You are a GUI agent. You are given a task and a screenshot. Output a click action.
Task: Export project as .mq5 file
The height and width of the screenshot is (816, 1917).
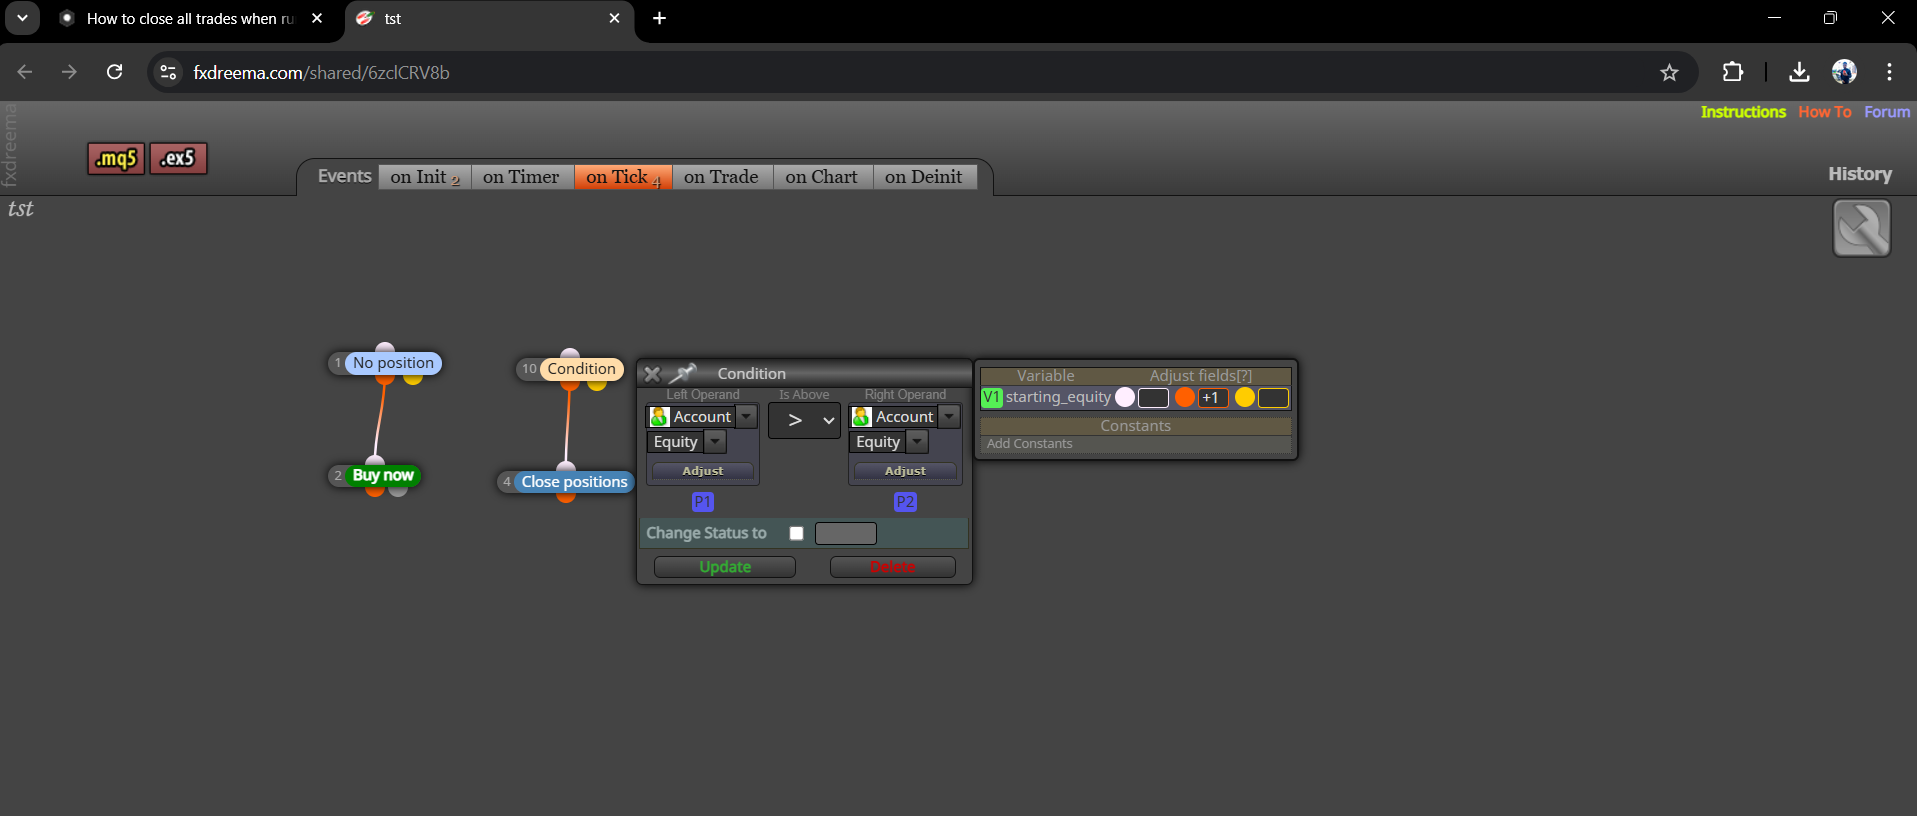tap(116, 158)
